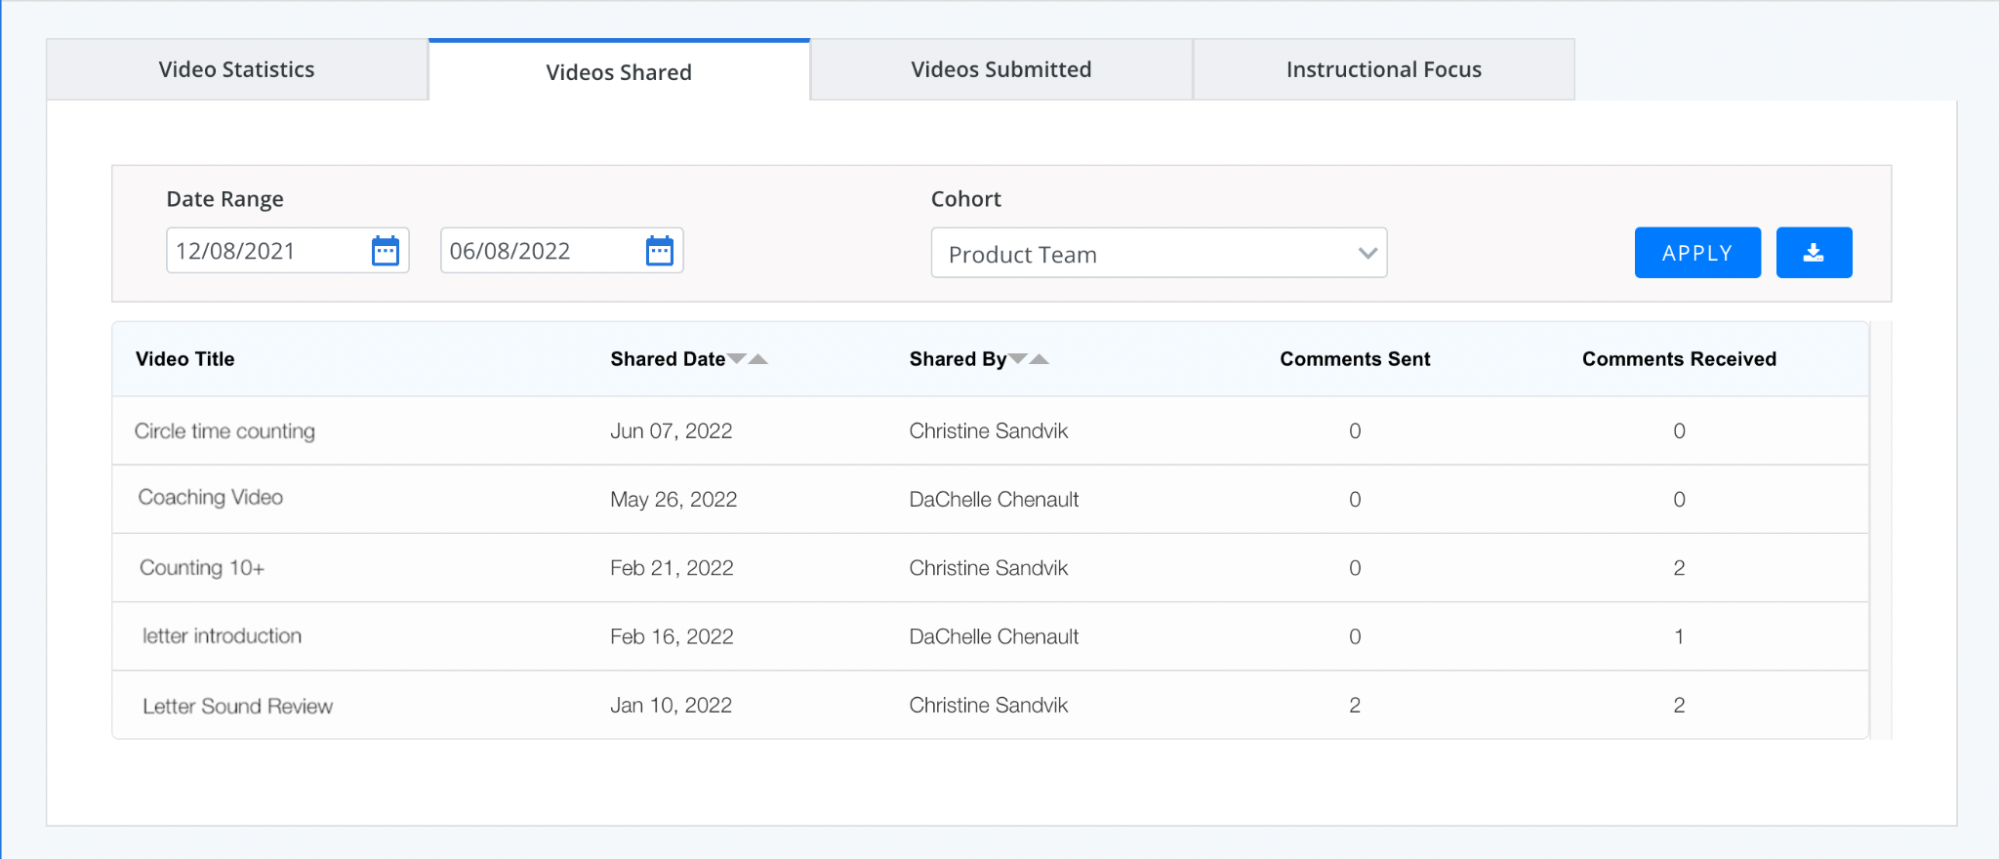Click the Comments Received column header
The width and height of the screenshot is (1999, 859).
[x=1679, y=359]
